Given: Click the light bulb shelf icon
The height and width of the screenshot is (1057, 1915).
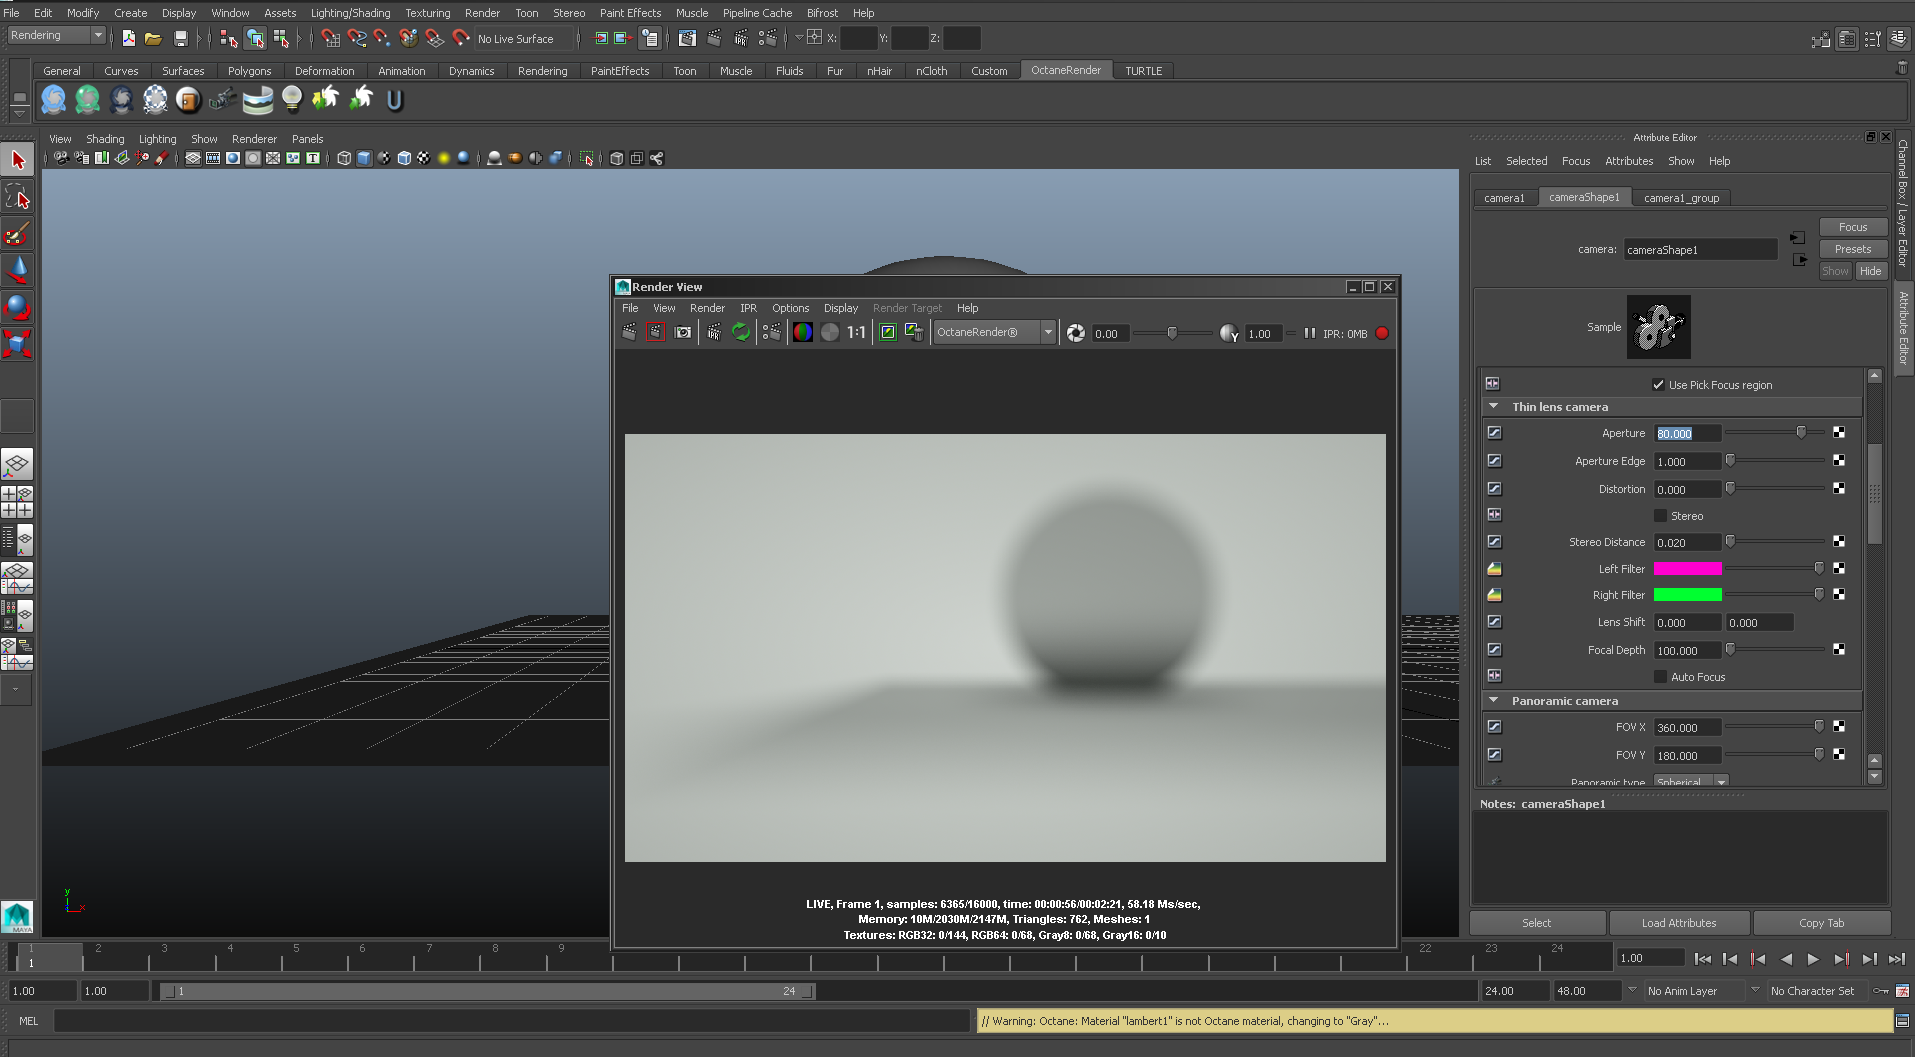Looking at the screenshot, I should 291,99.
